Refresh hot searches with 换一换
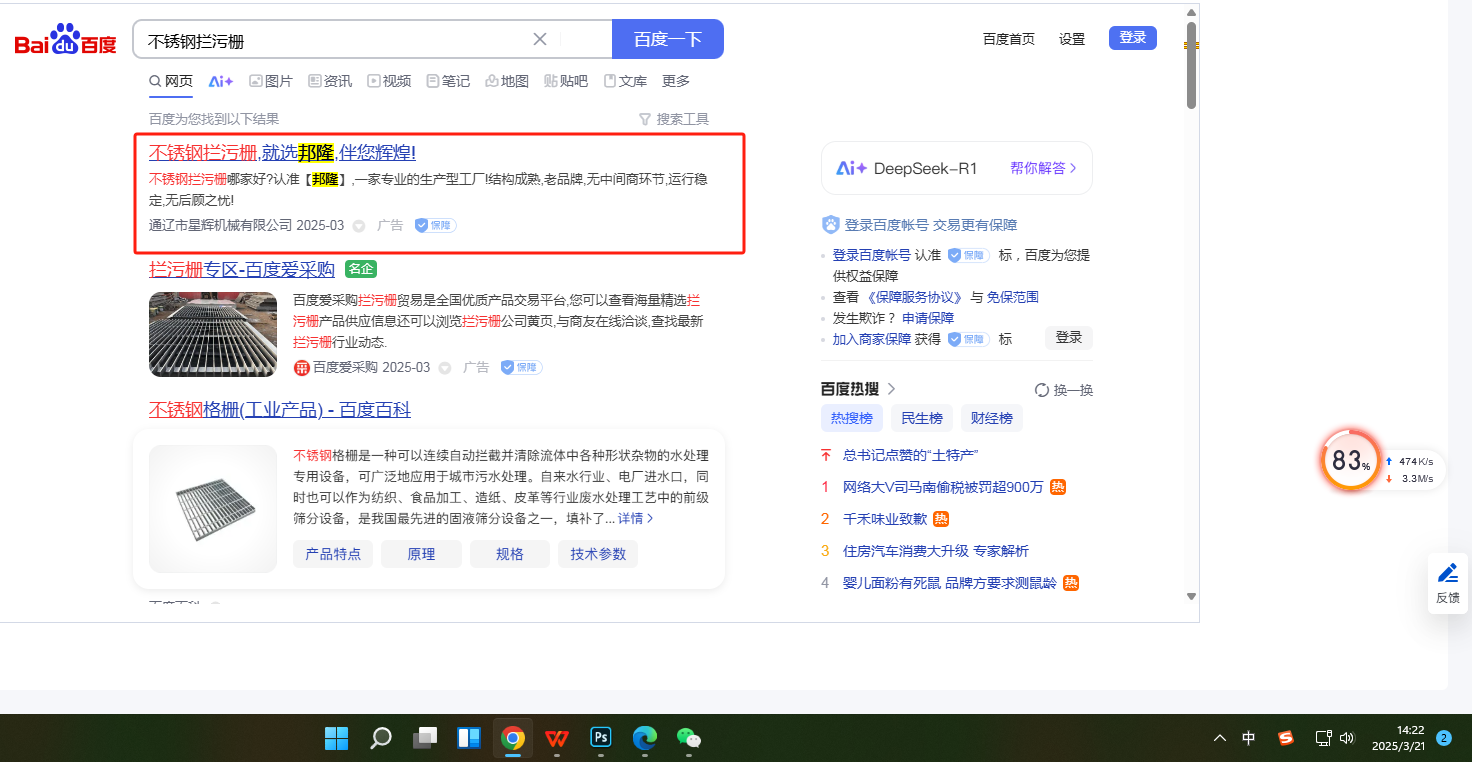 tap(1064, 390)
